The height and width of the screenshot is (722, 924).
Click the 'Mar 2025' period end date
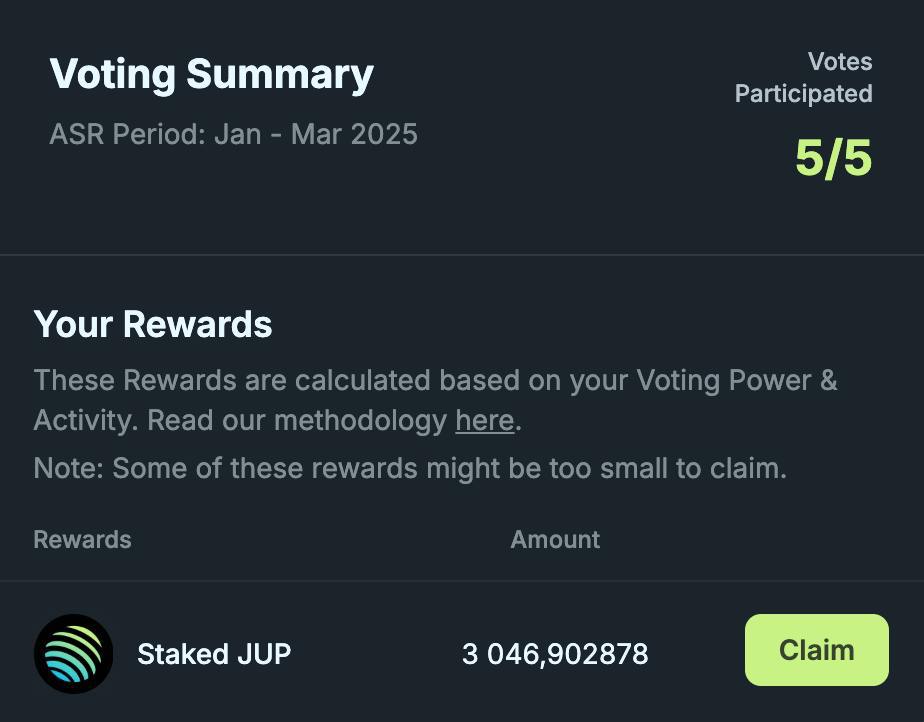point(354,134)
